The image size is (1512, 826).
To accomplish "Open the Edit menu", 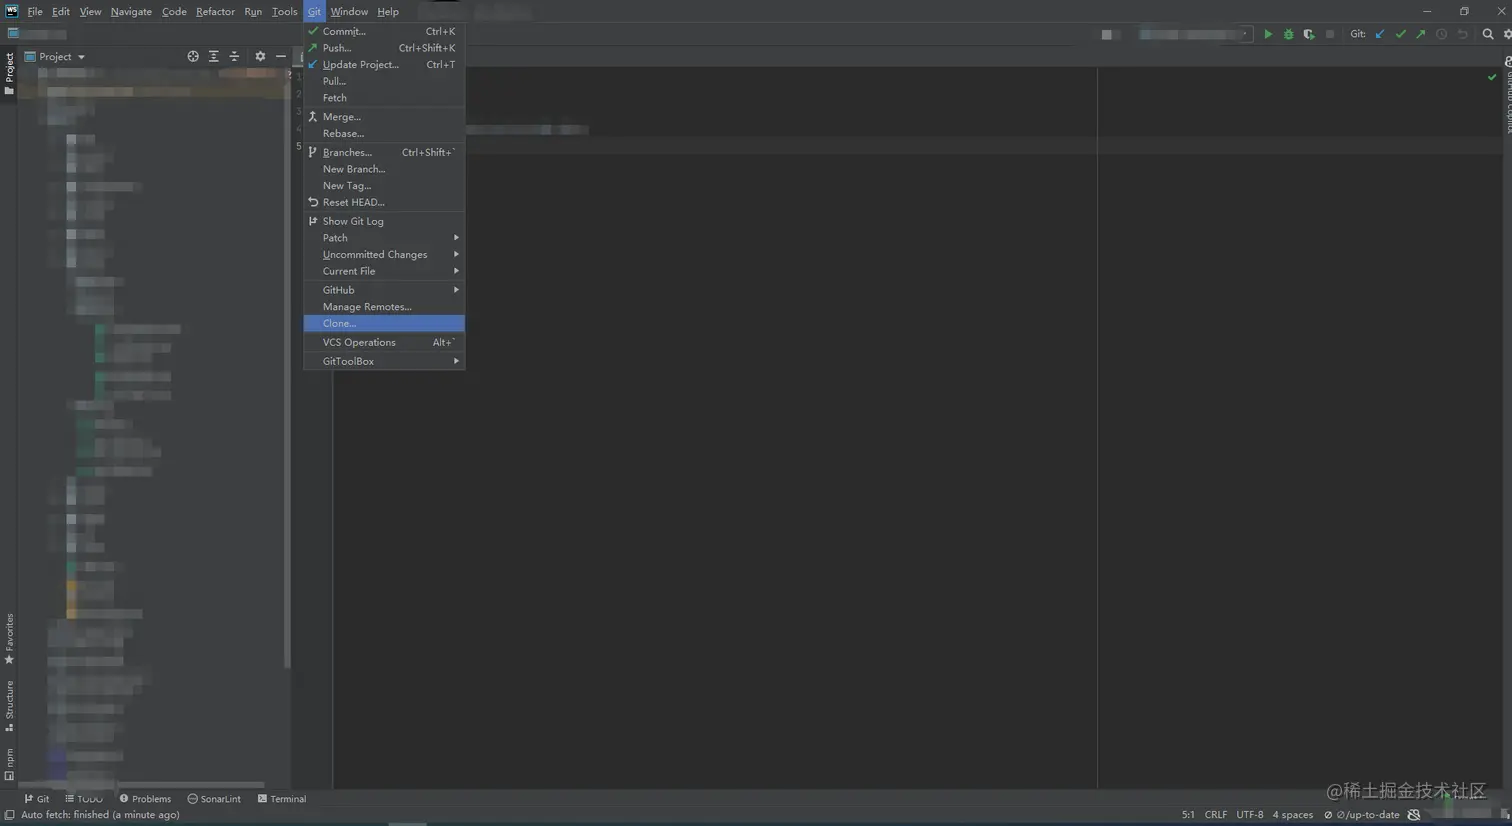I will (61, 11).
